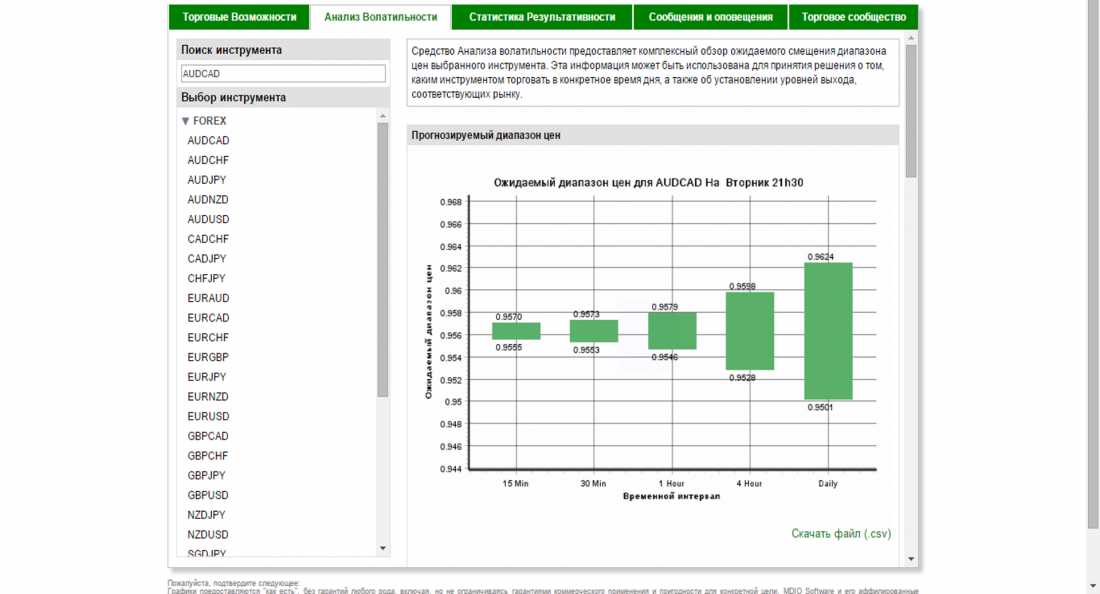Select NZDUSD instrument
Viewport: 1100px width, 594px height.
coord(208,535)
